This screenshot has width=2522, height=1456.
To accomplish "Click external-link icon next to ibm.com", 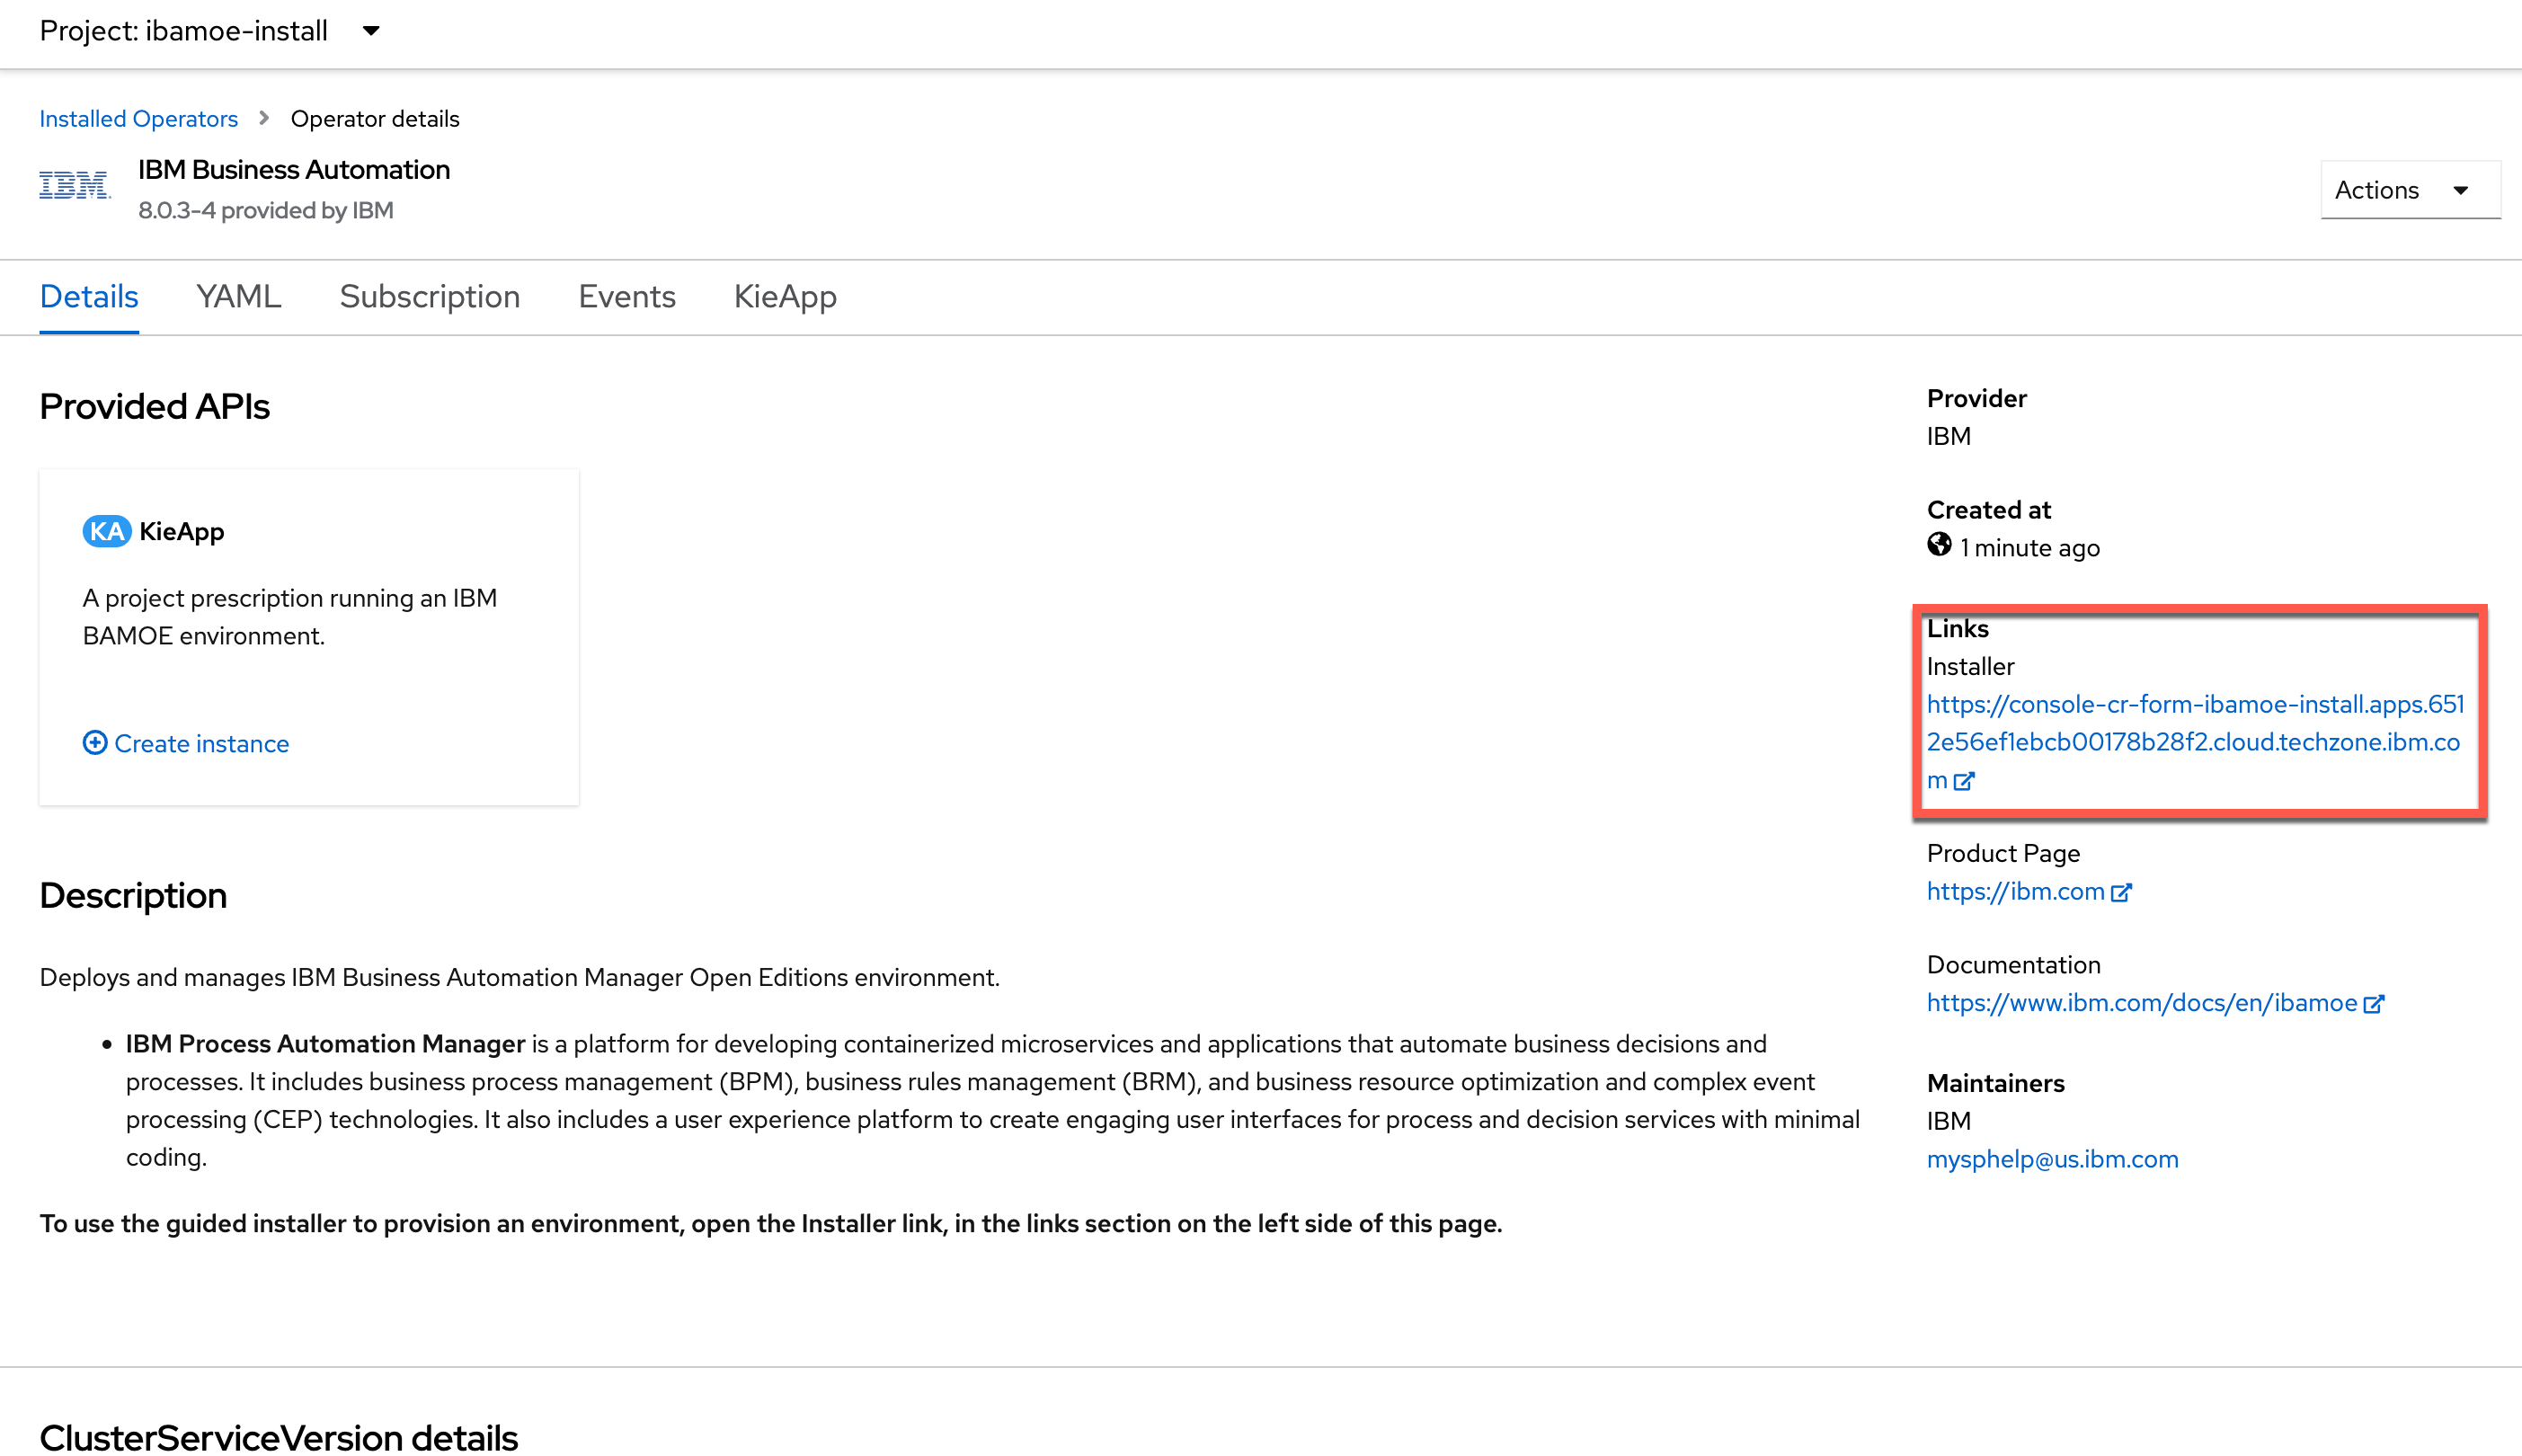I will 2121,892.
